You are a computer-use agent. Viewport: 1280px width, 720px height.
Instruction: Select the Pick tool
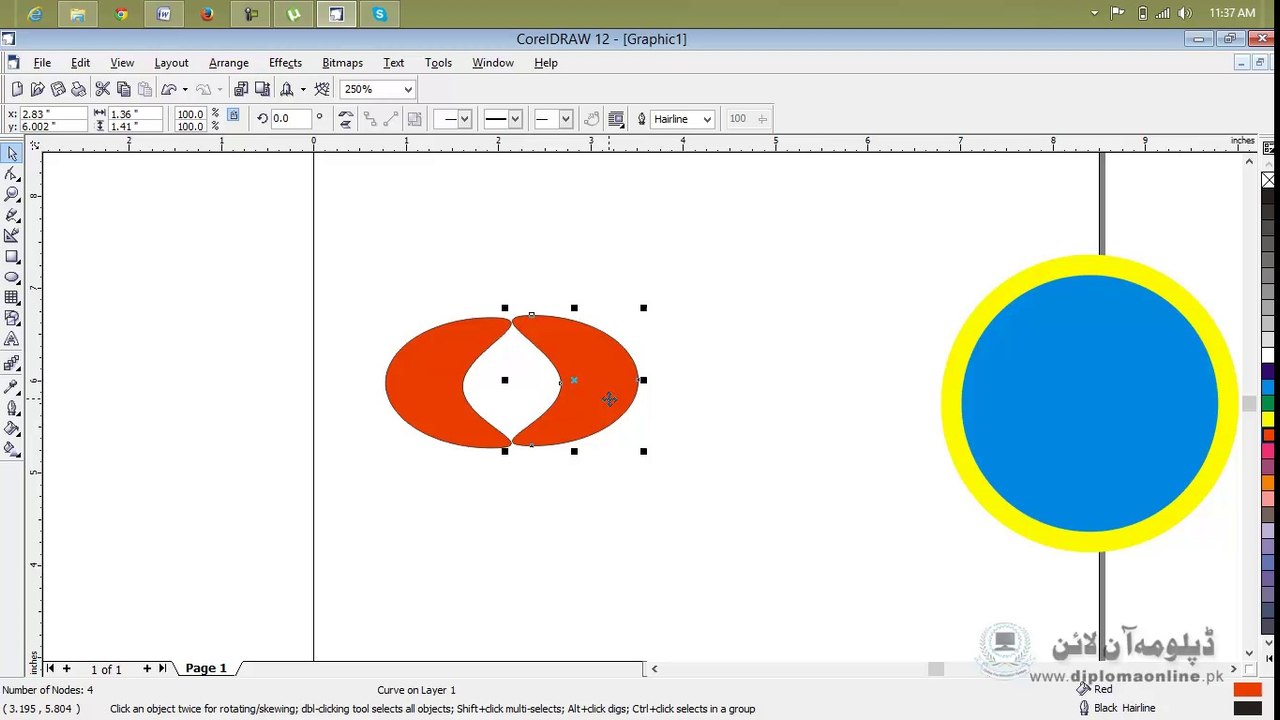[12, 153]
